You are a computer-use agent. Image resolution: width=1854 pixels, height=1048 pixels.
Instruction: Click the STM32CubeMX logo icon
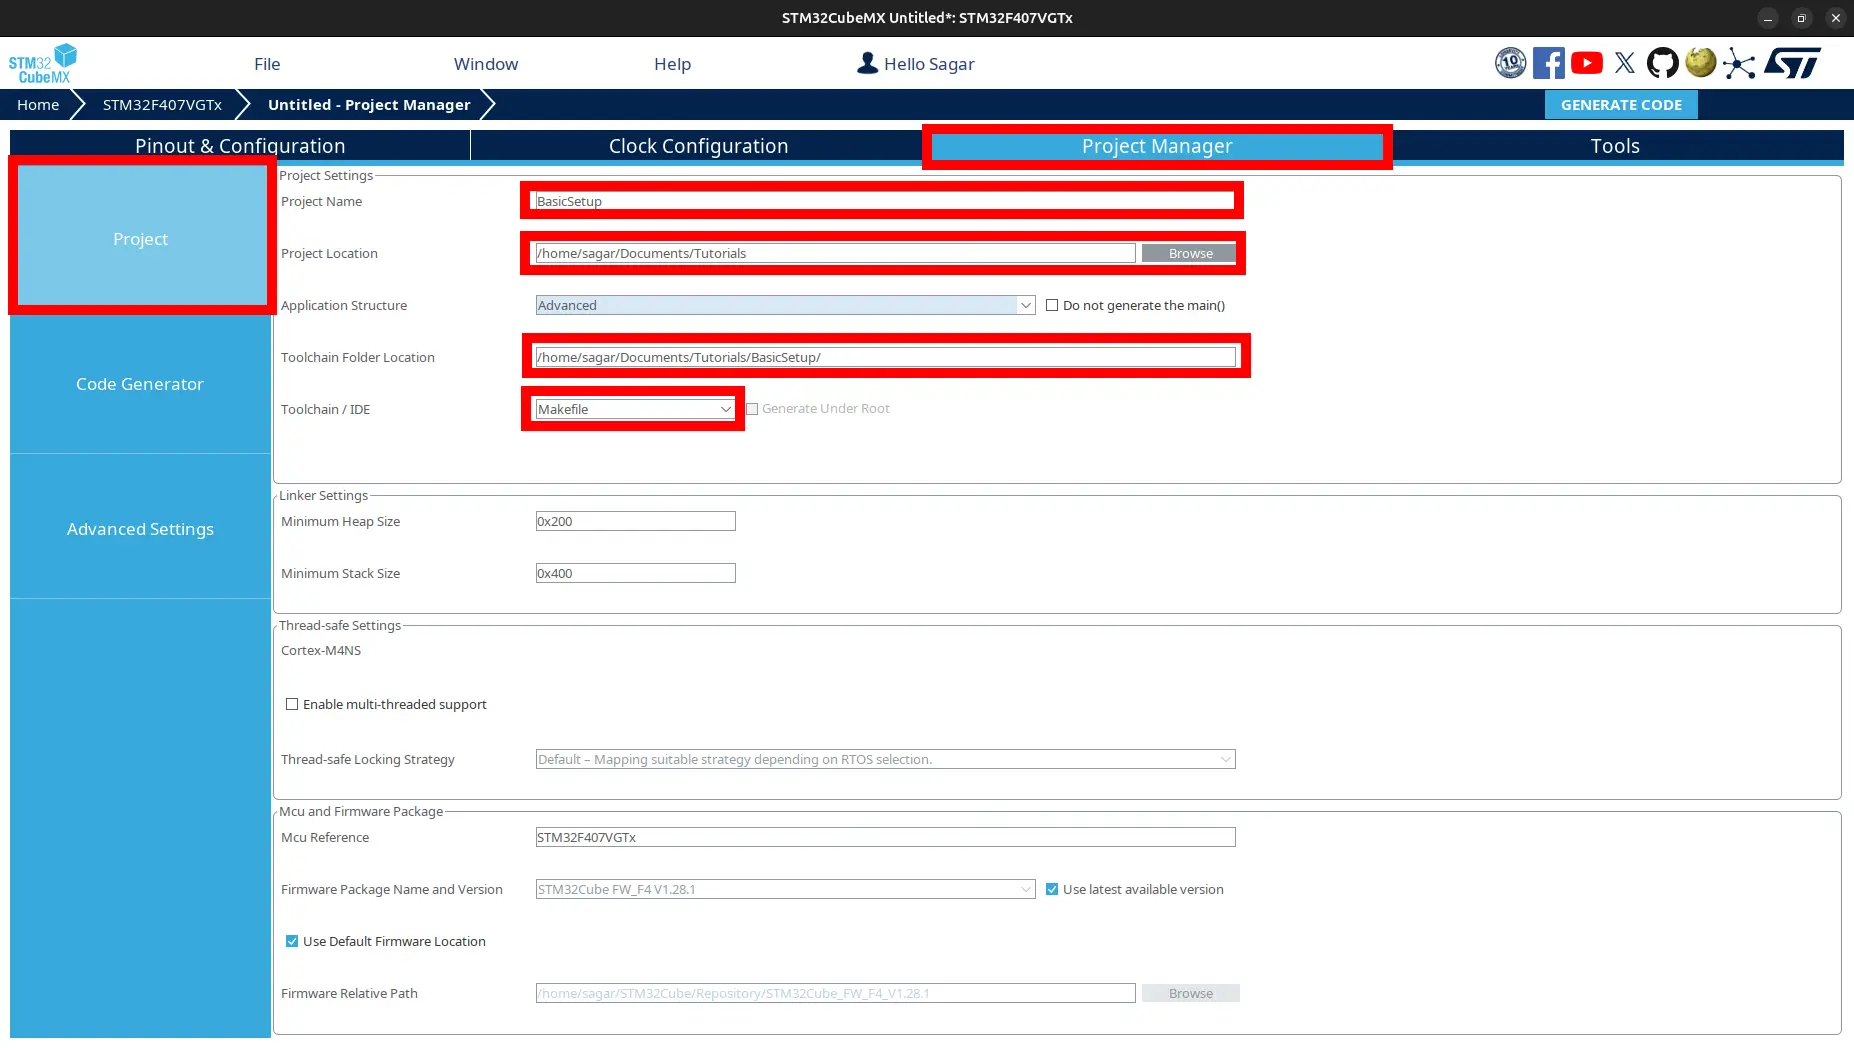tap(43, 64)
